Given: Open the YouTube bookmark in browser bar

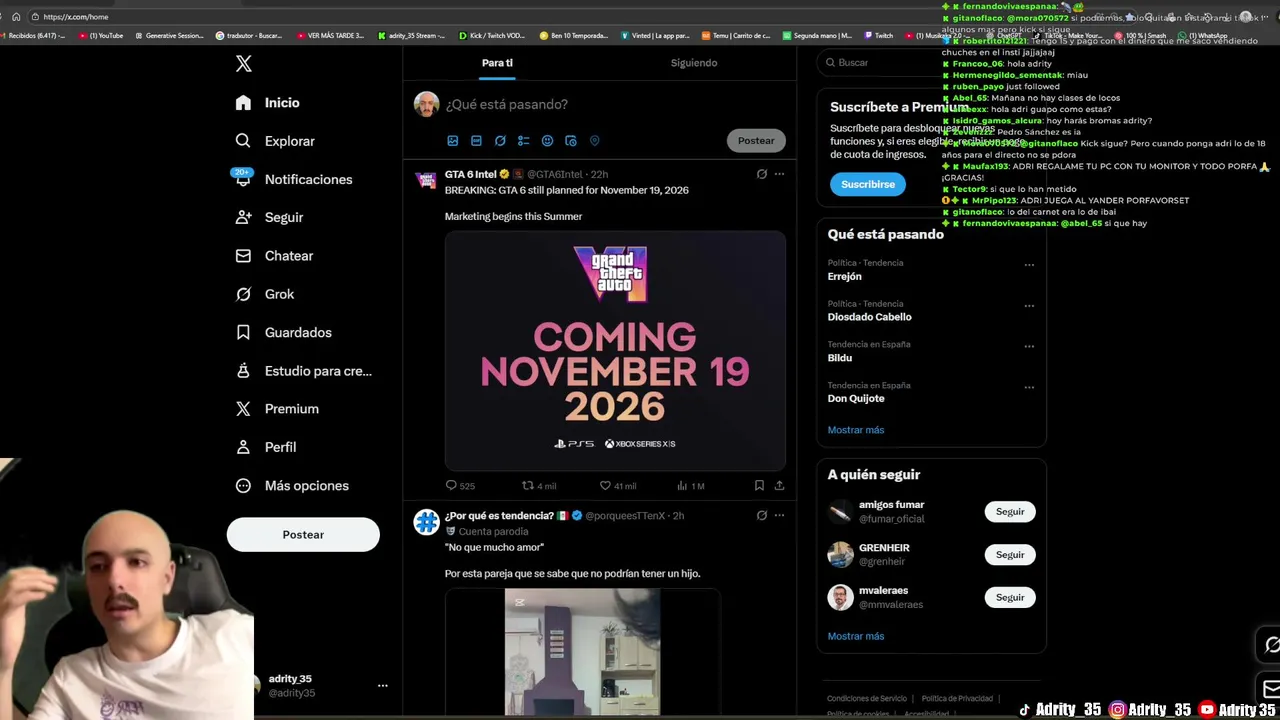Looking at the screenshot, I should point(101,36).
